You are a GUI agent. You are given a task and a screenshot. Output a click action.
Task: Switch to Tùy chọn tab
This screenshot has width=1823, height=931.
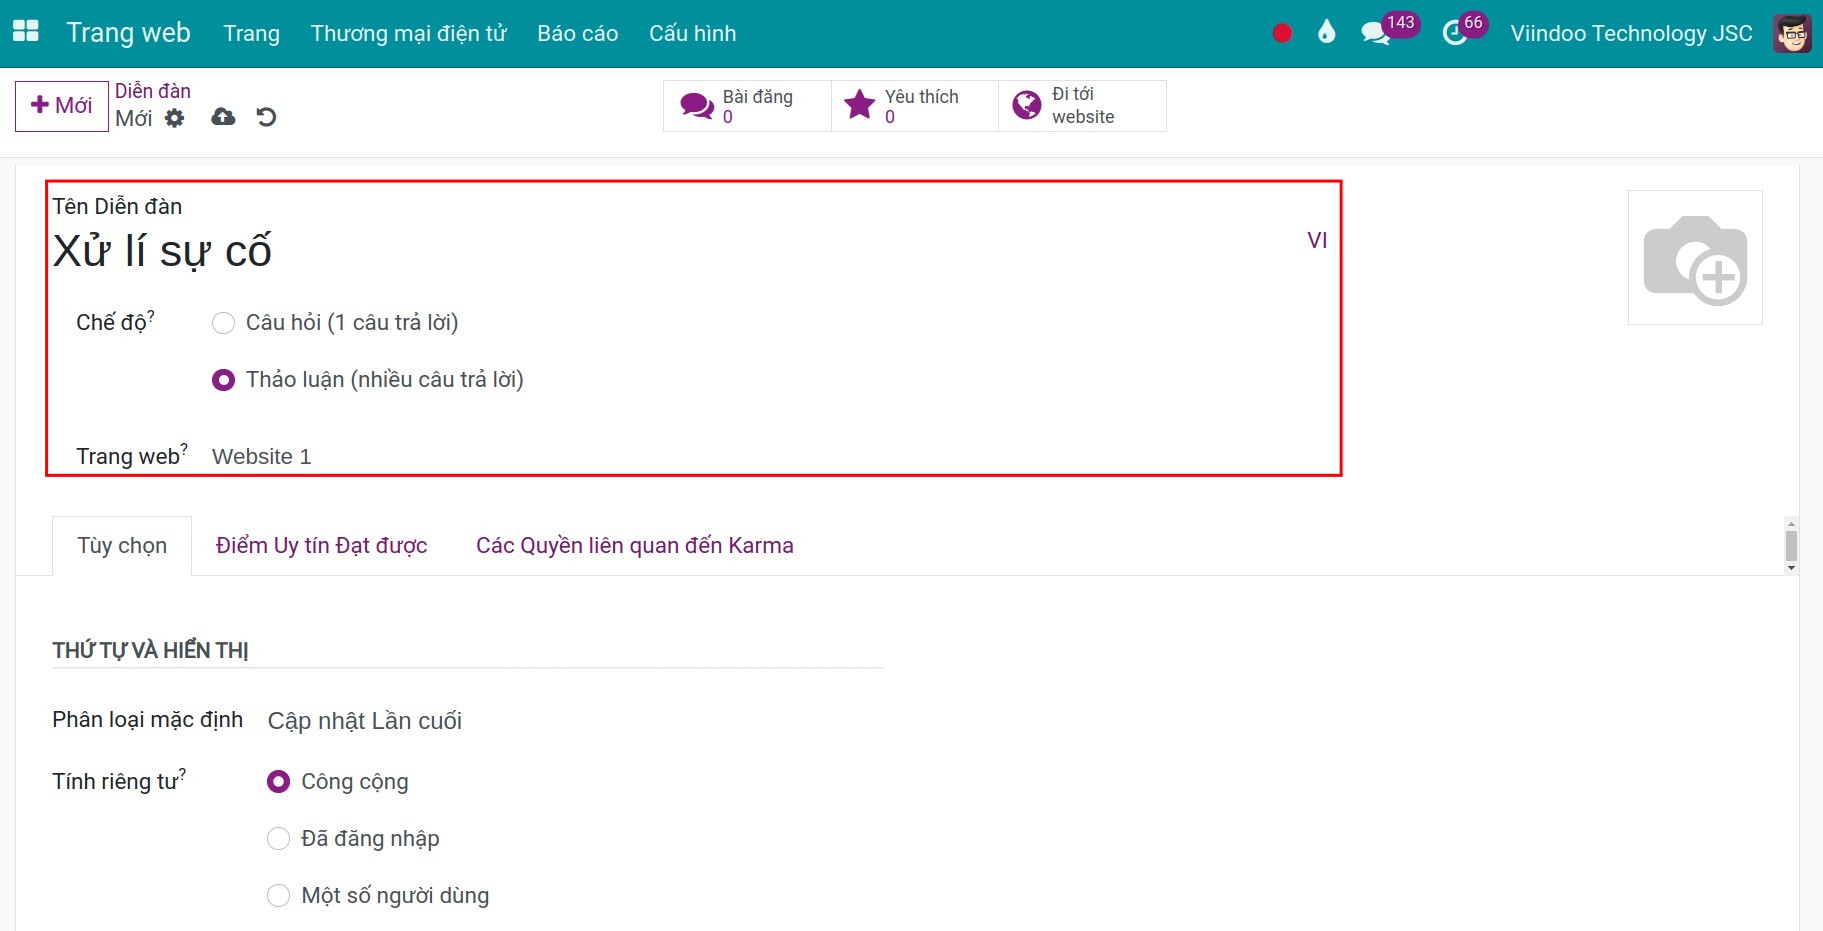122,546
